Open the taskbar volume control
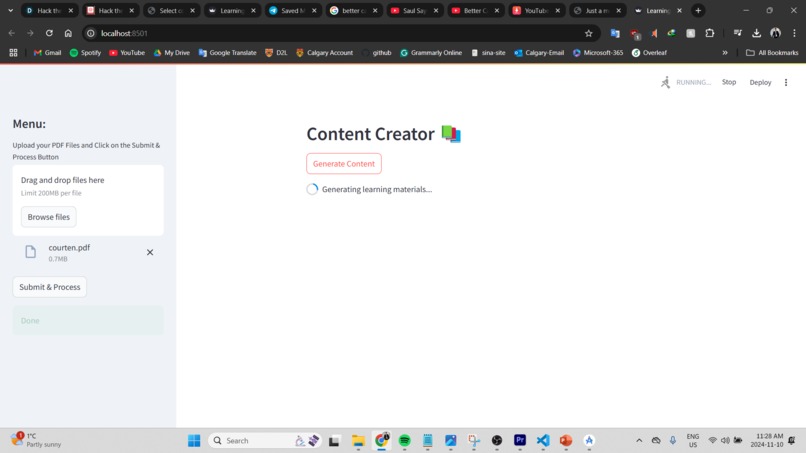The width and height of the screenshot is (806, 453). [x=725, y=441]
